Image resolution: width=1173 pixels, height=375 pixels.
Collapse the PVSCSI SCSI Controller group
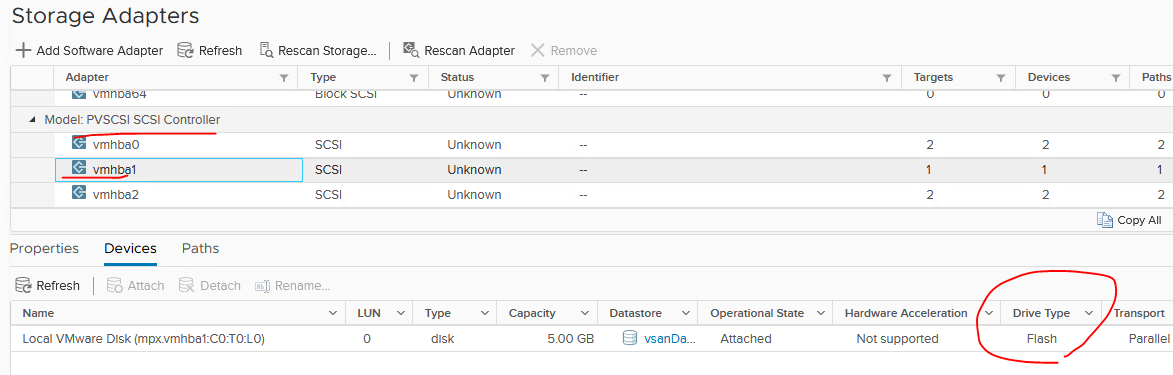[x=31, y=120]
